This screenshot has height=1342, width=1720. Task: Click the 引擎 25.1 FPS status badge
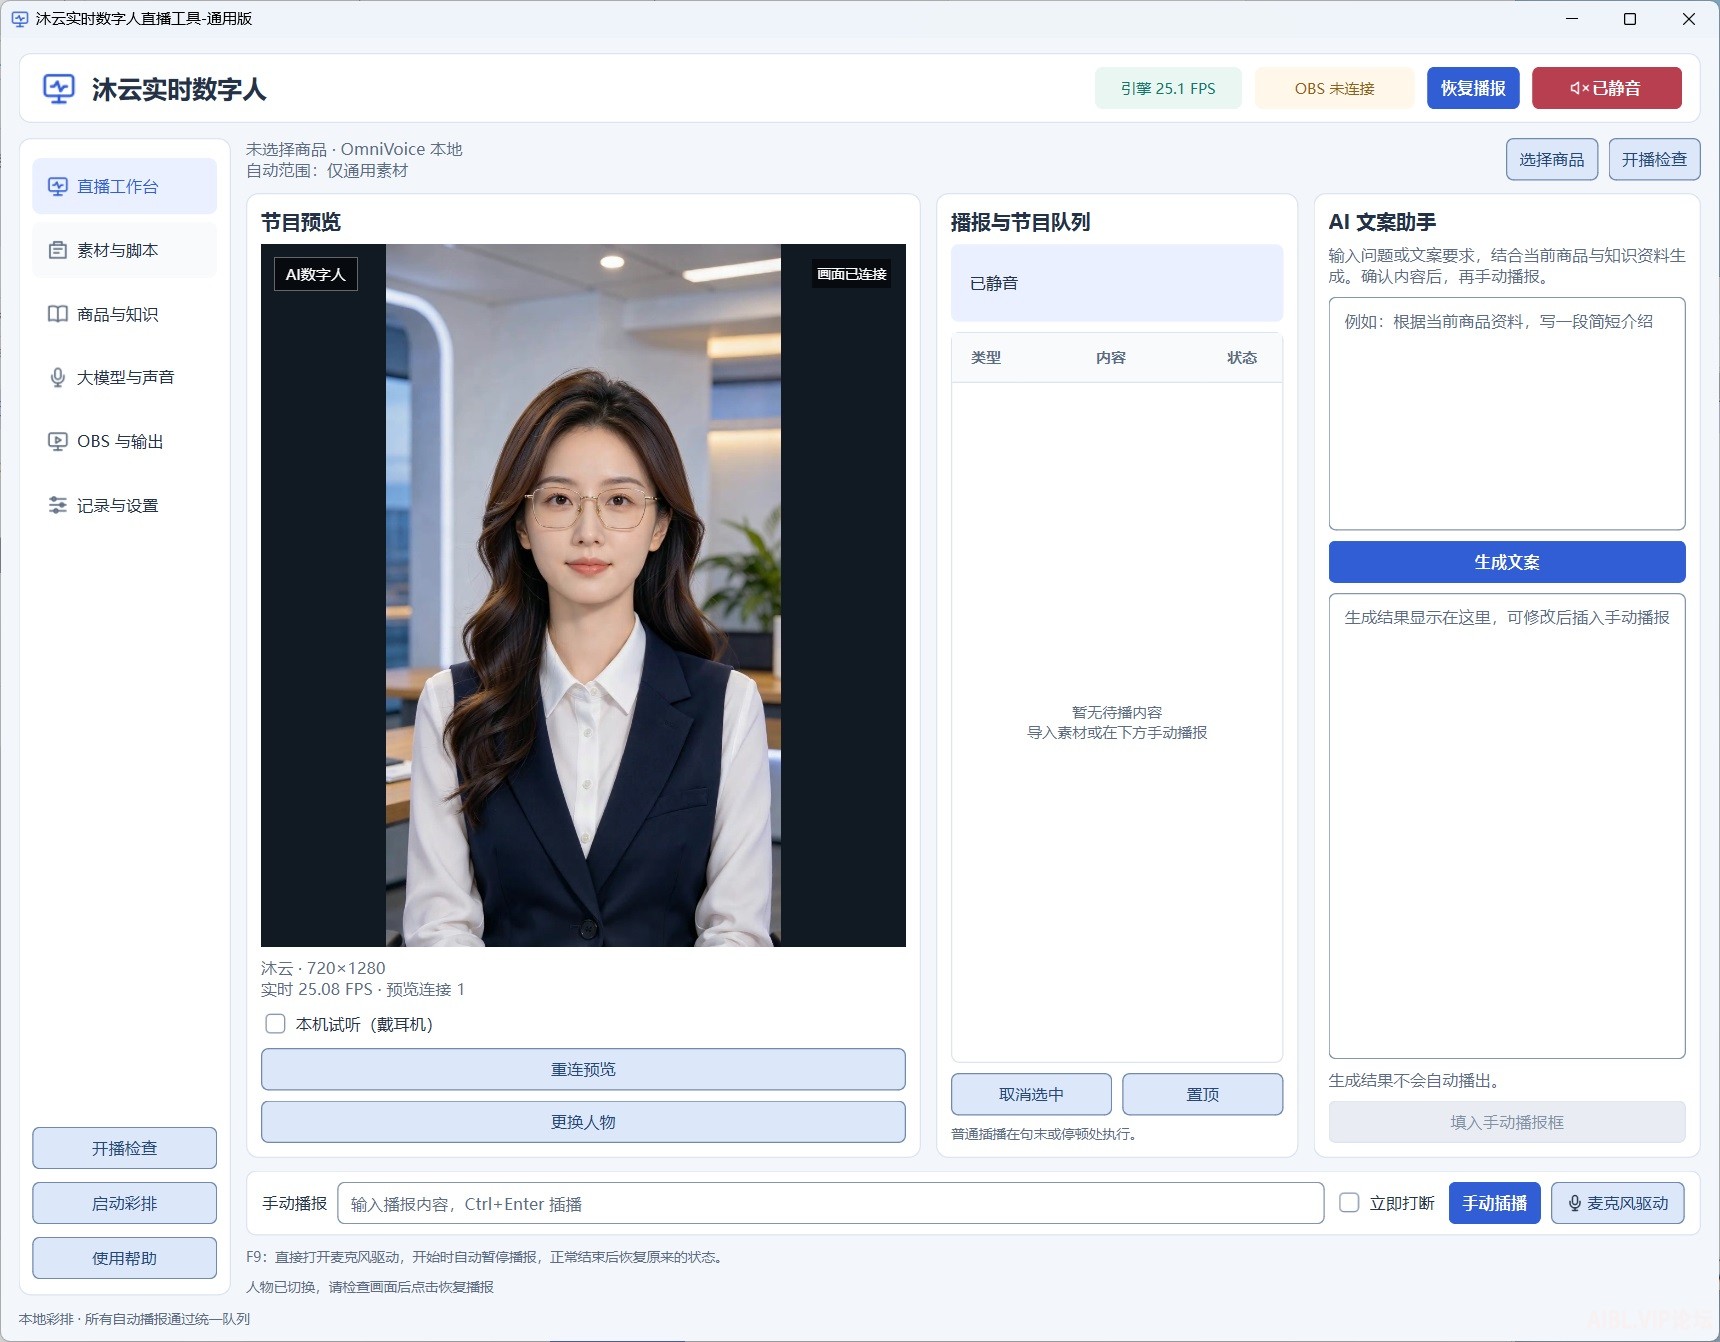pos(1168,88)
